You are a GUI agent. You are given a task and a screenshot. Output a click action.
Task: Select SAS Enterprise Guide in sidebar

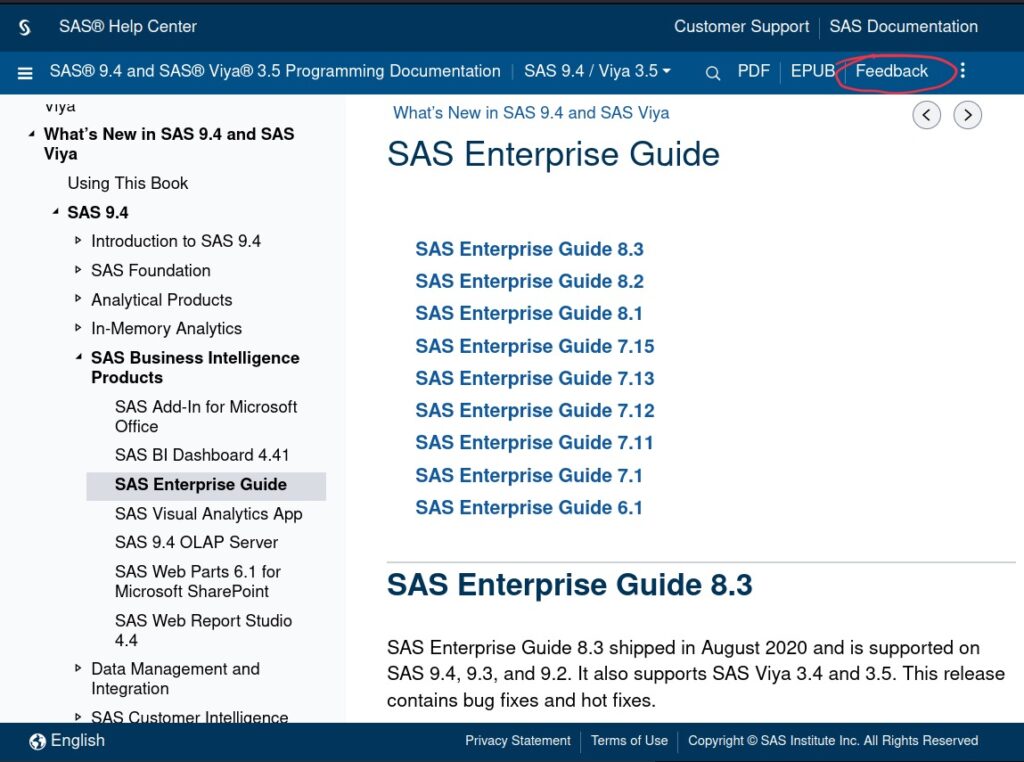click(206, 484)
